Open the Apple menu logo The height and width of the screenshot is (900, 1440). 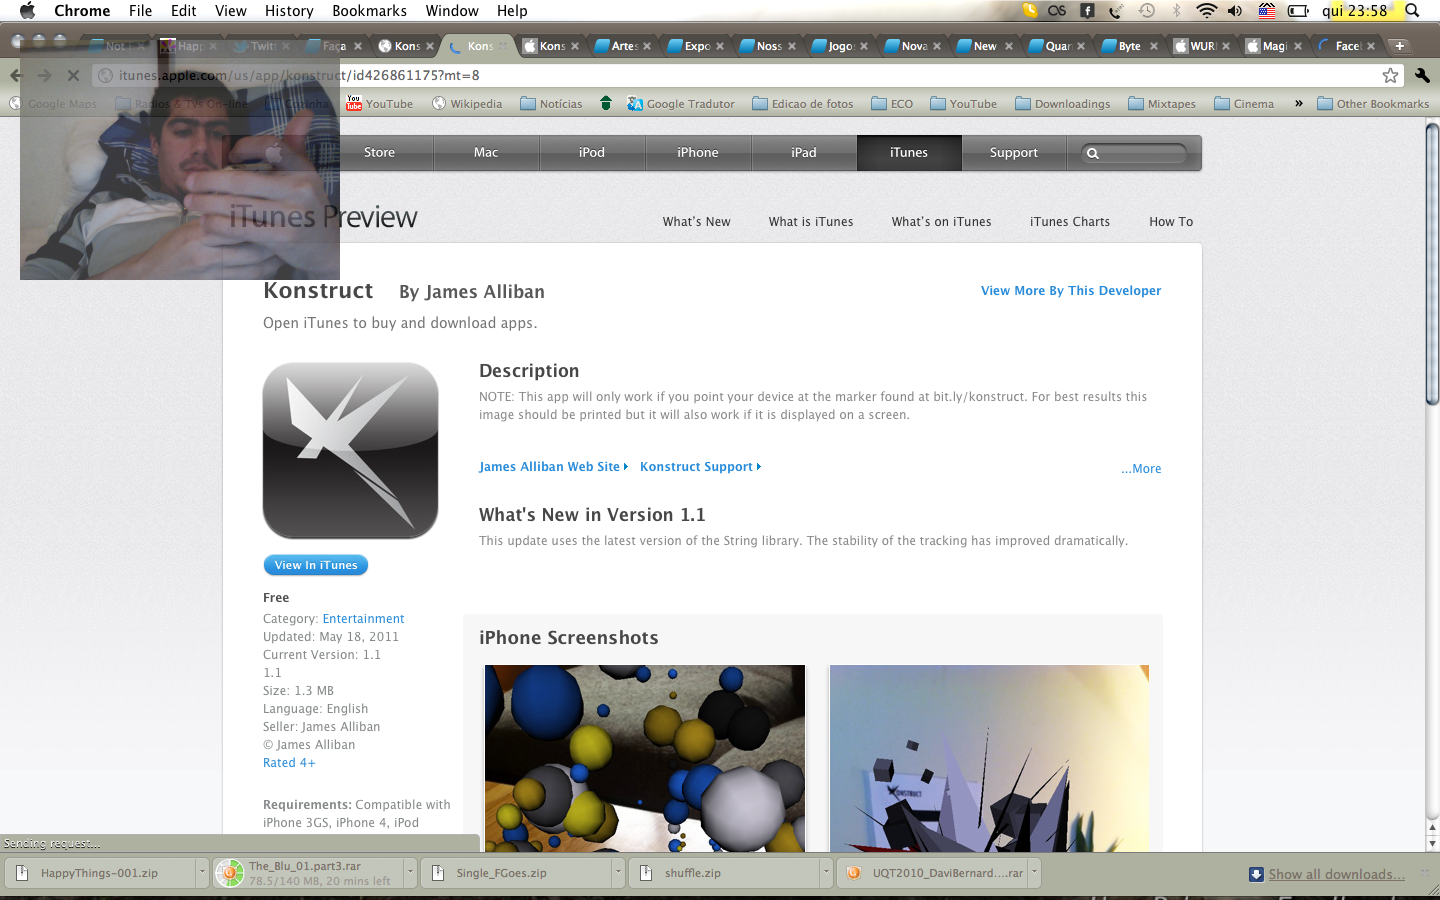coord(27,11)
